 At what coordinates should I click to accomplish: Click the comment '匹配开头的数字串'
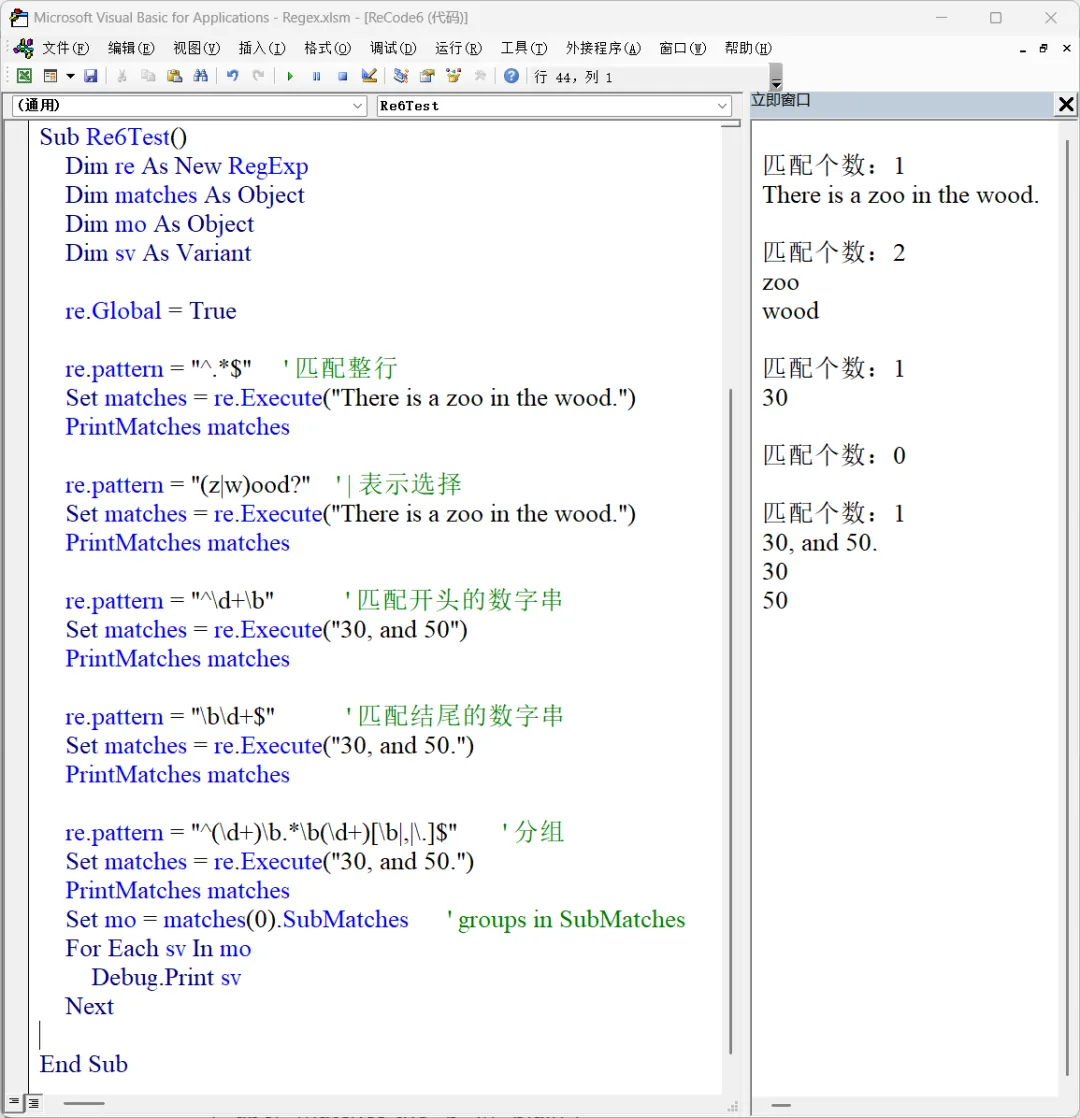click(x=459, y=600)
